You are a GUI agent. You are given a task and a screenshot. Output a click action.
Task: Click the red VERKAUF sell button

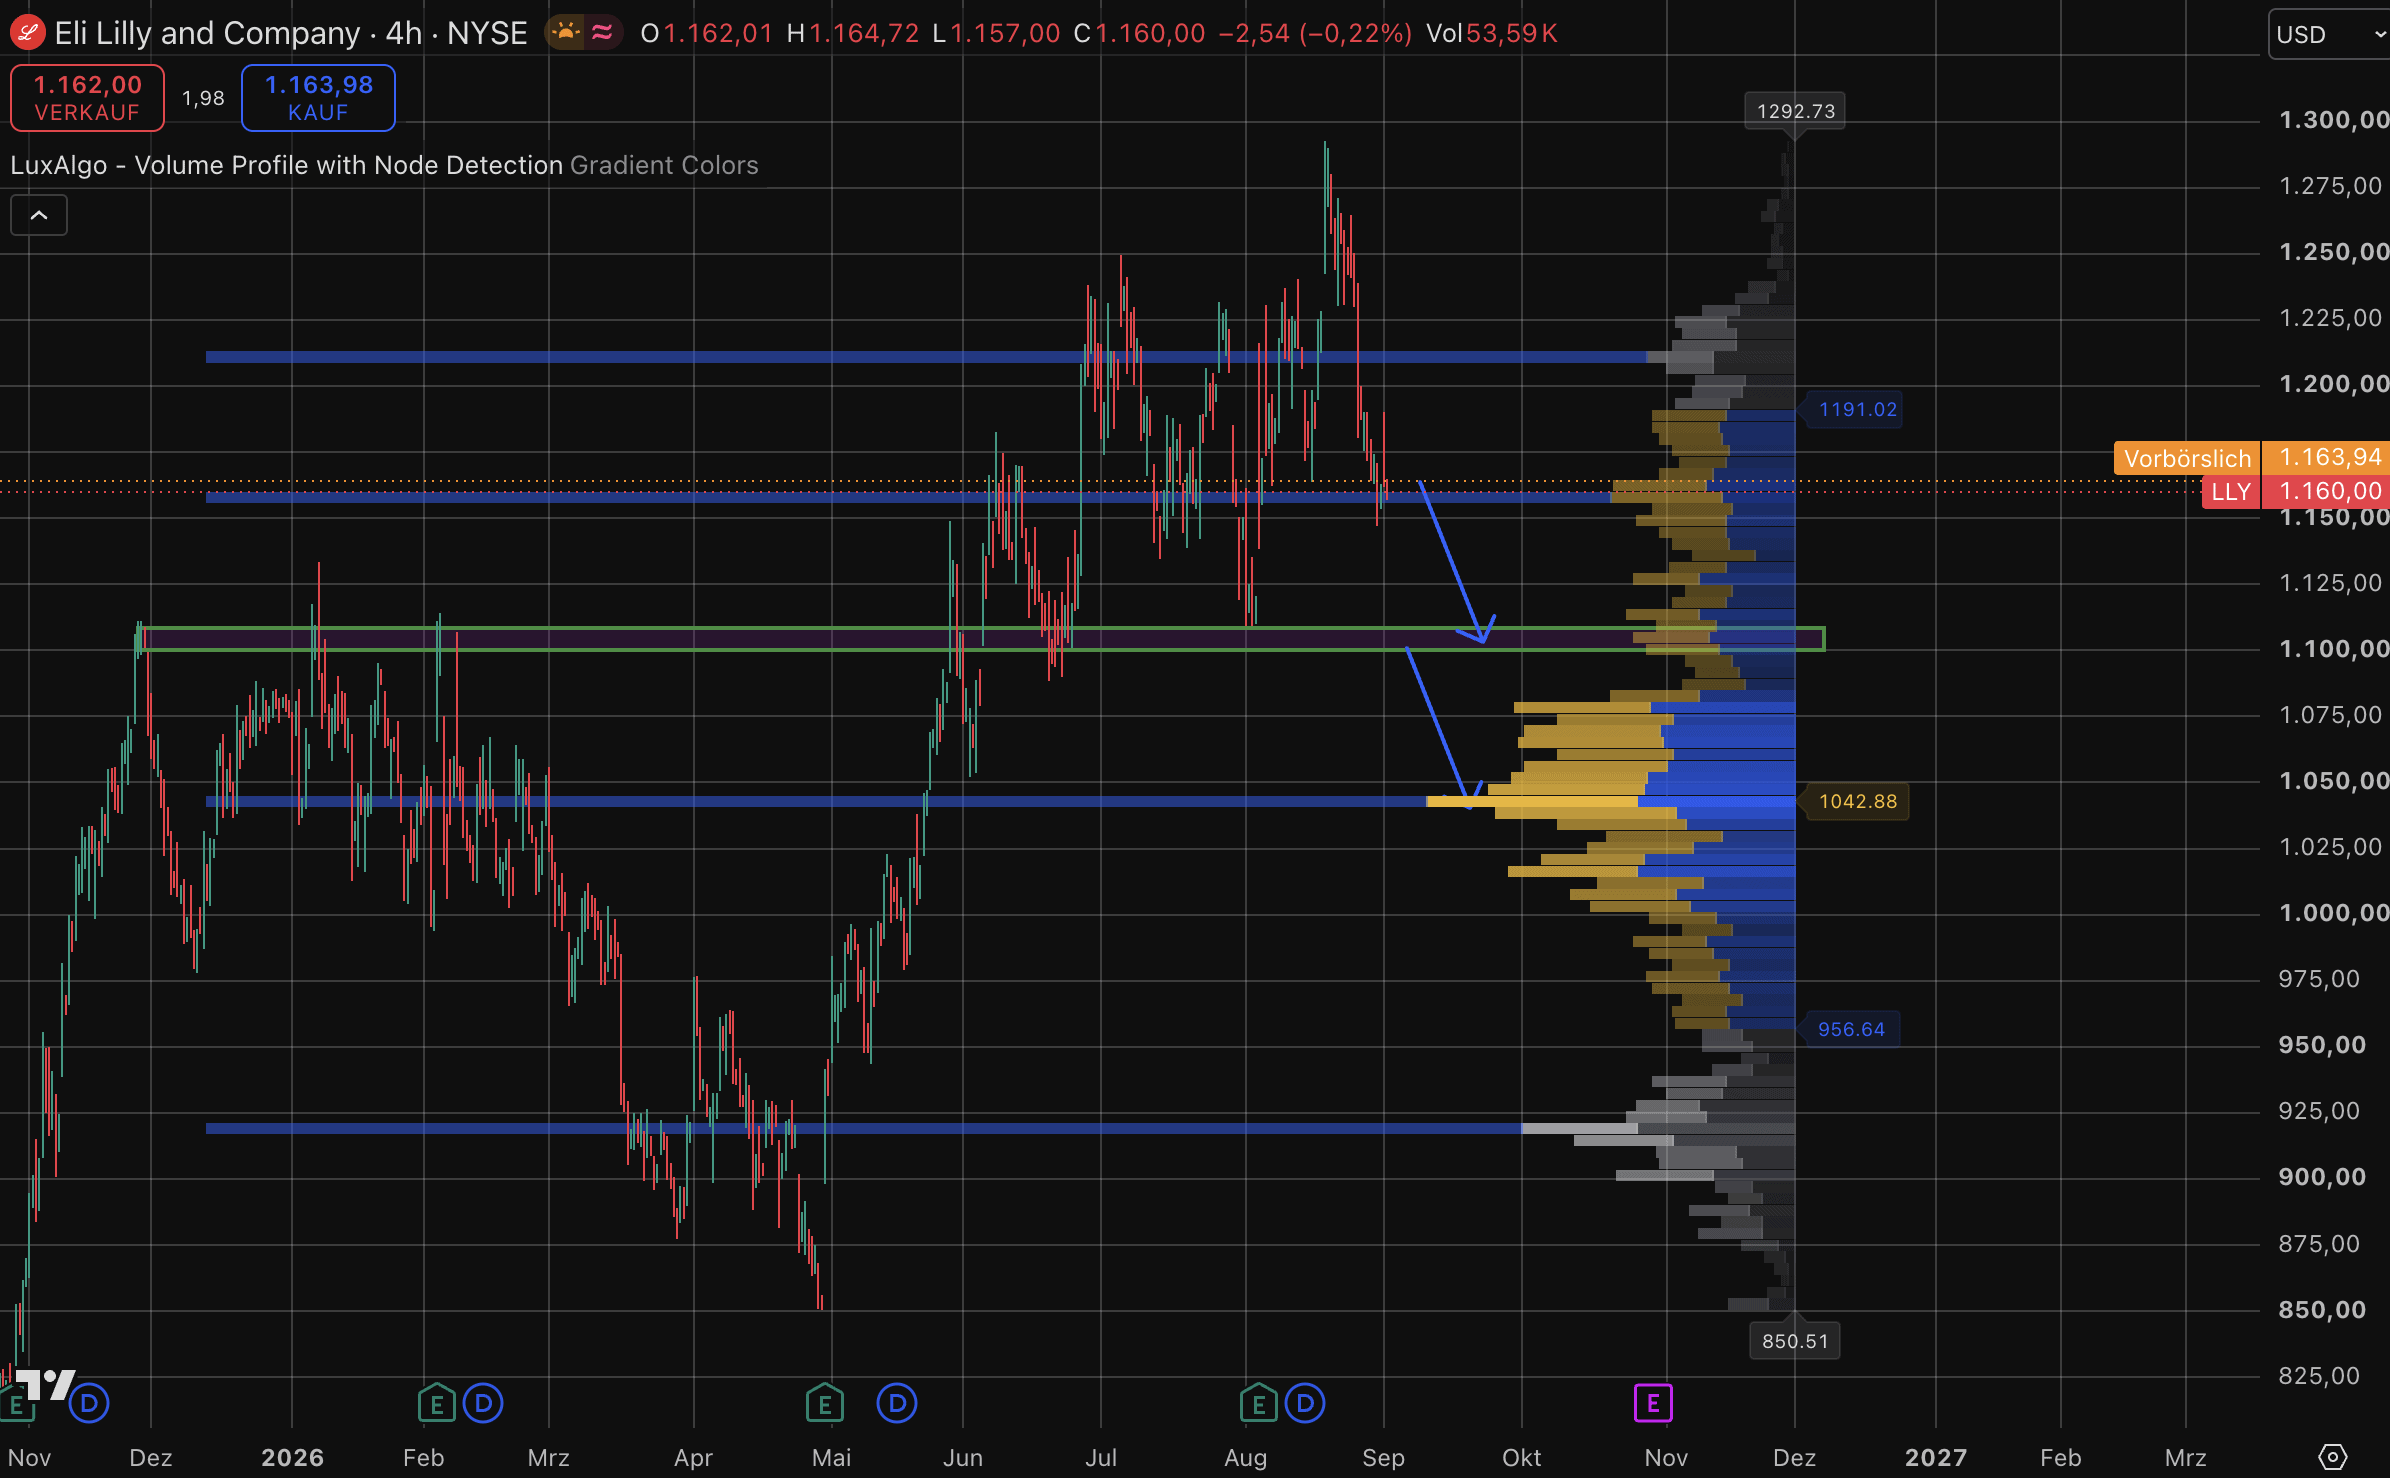(88, 98)
